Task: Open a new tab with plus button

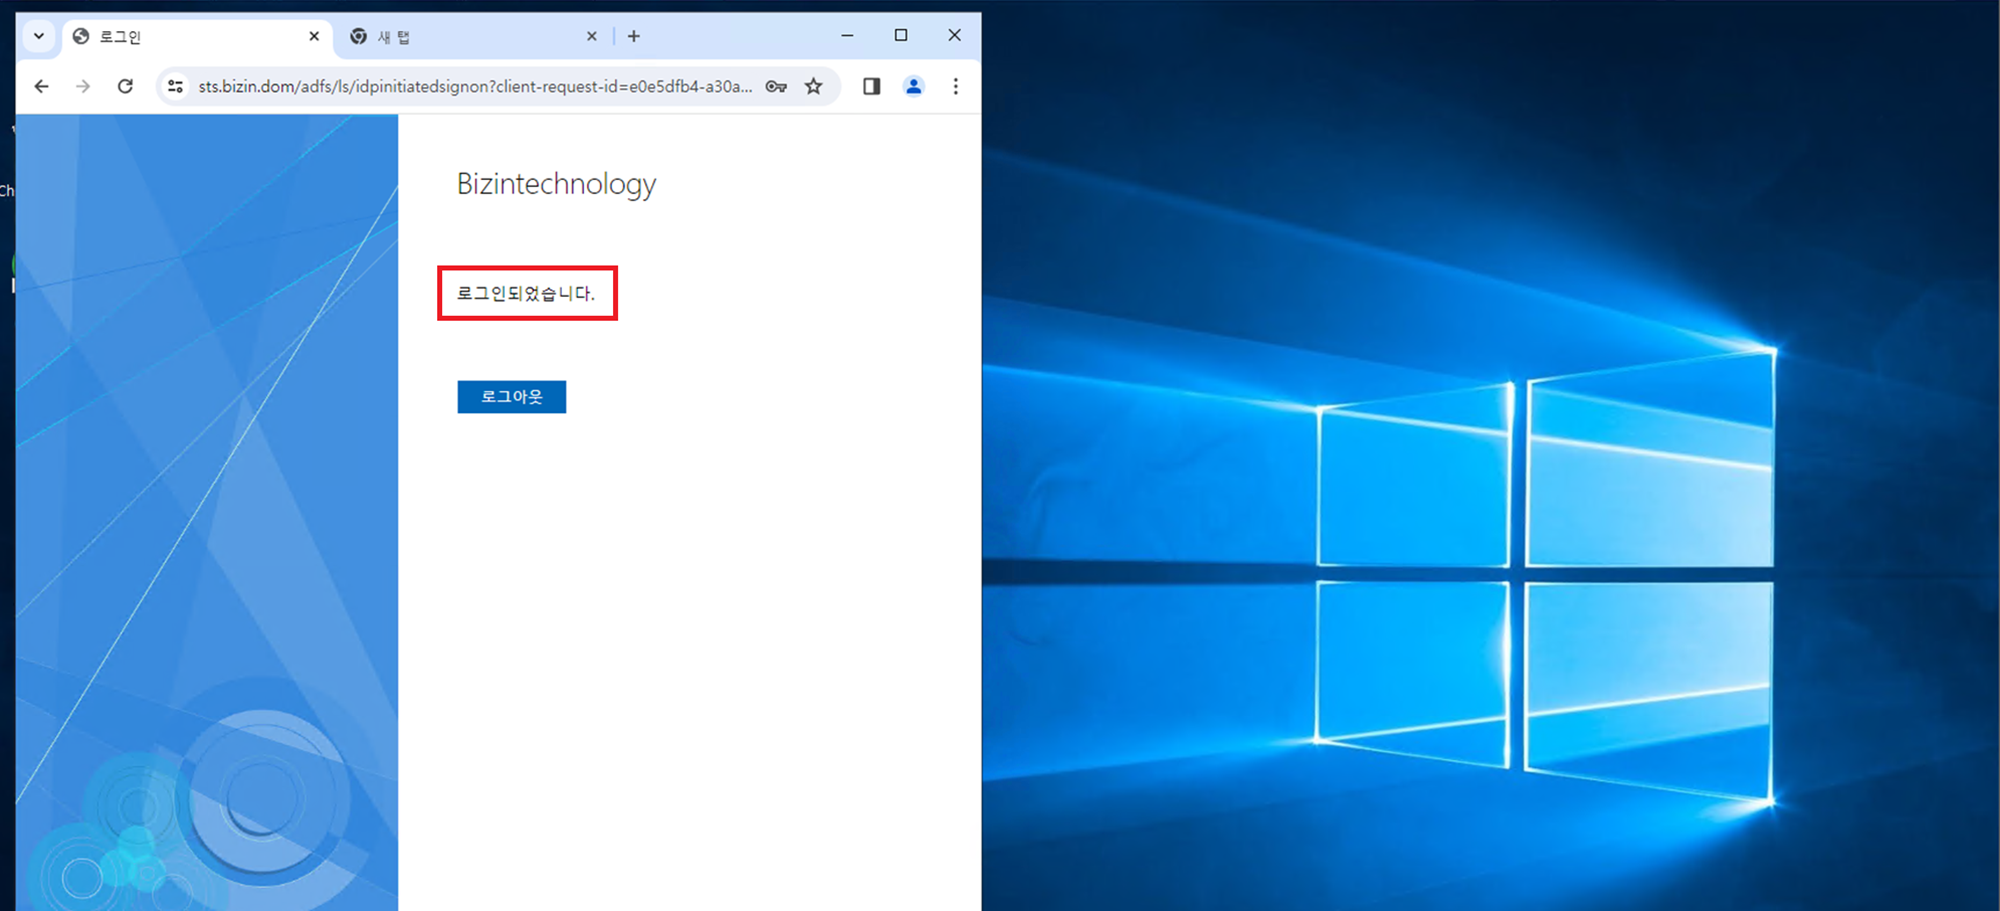Action: [634, 36]
